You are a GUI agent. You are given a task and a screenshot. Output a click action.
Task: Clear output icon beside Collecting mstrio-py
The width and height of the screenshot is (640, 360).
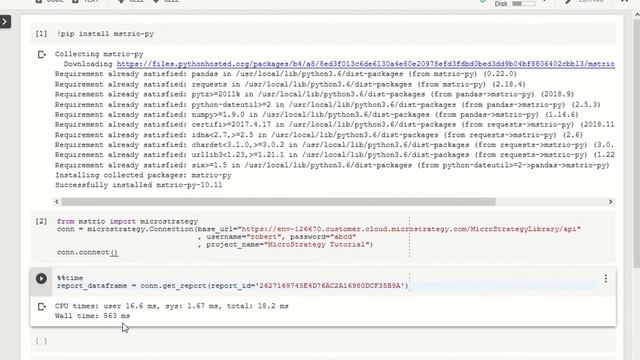[41, 54]
